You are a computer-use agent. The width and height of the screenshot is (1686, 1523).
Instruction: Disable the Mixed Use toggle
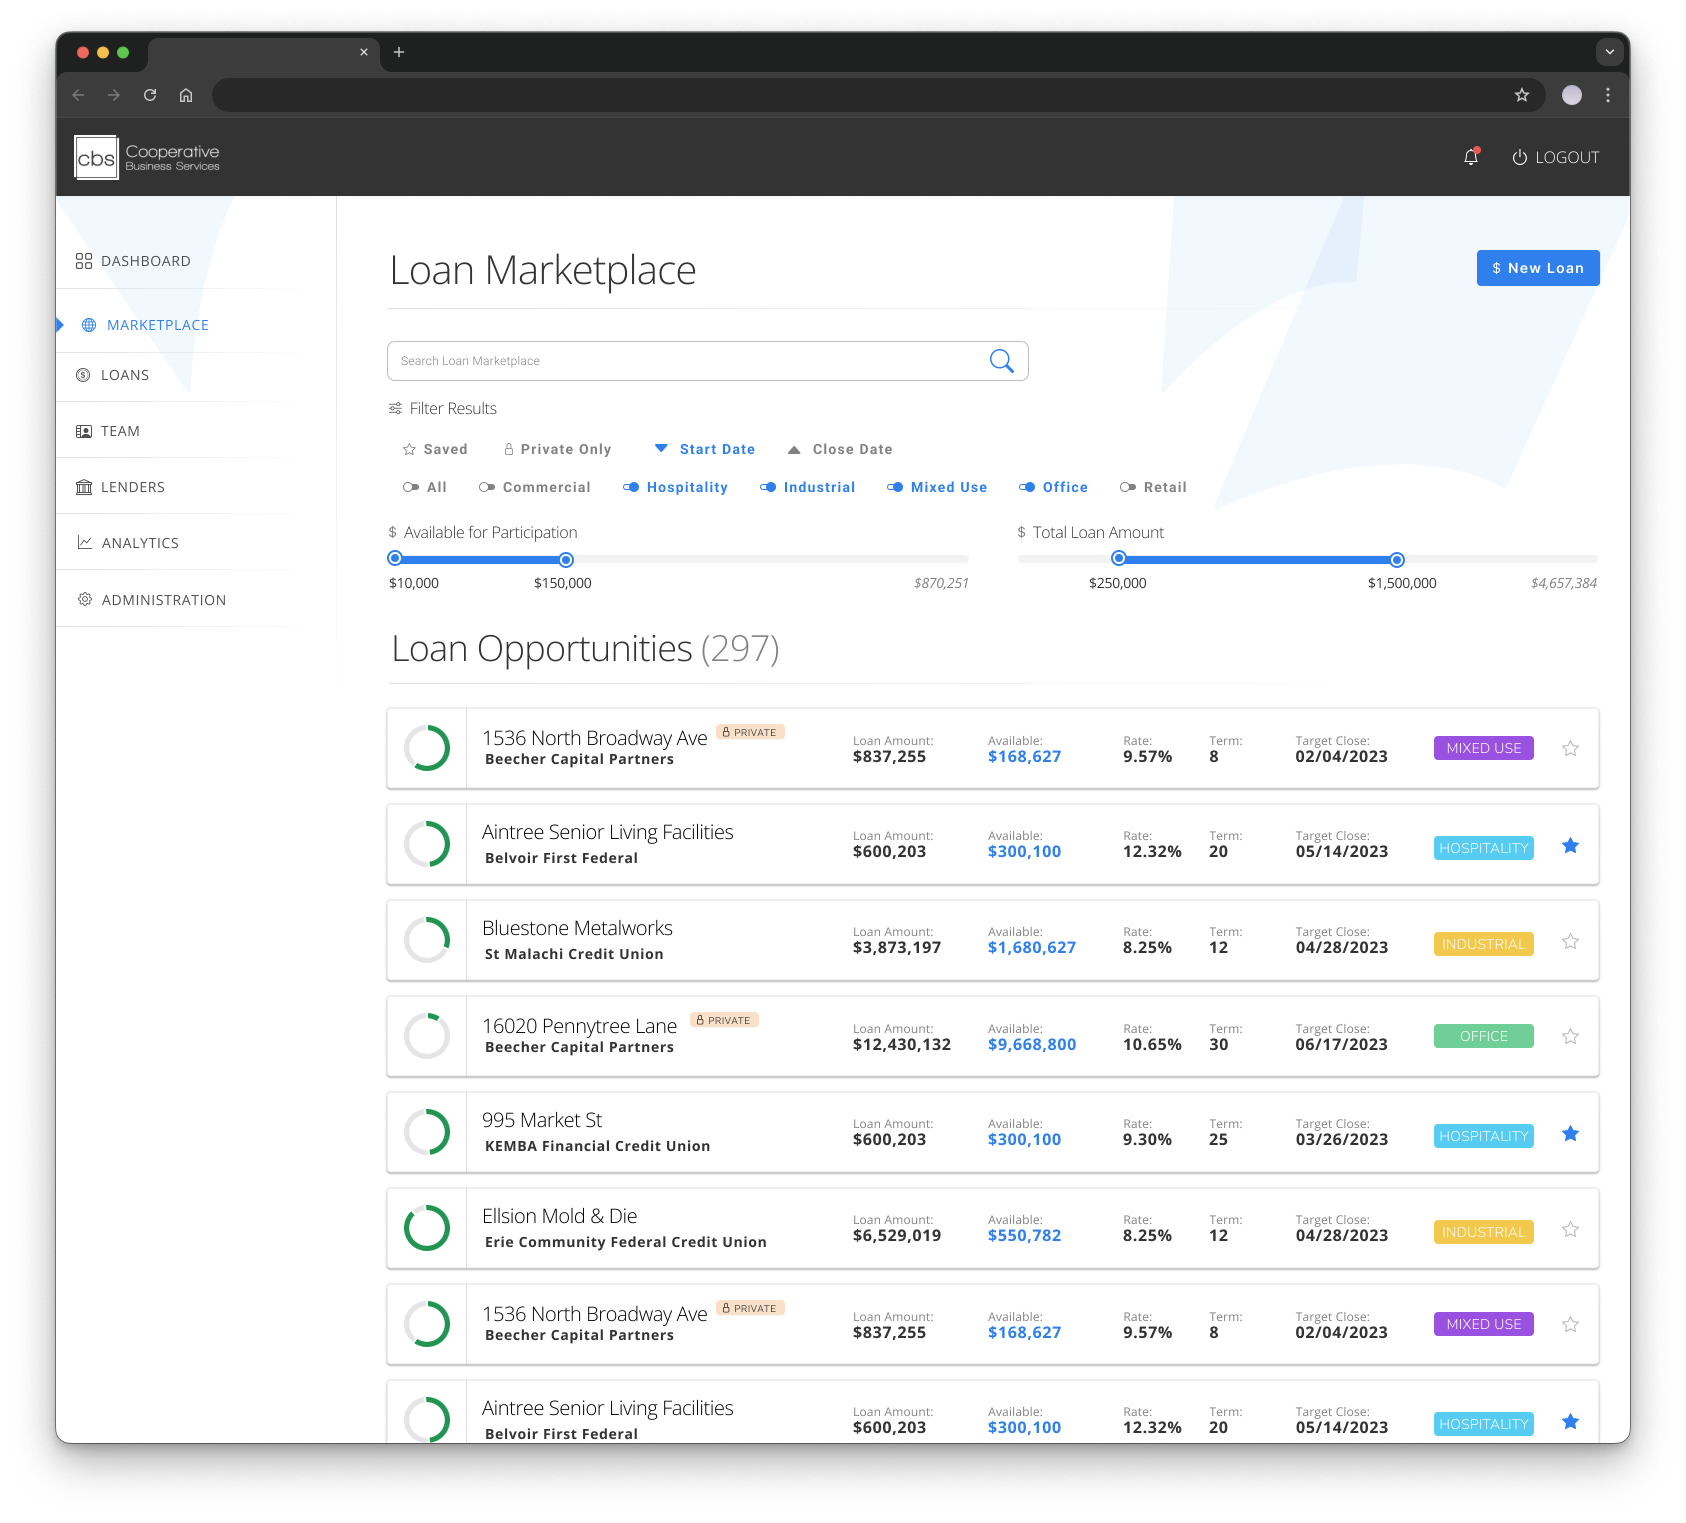(x=937, y=487)
